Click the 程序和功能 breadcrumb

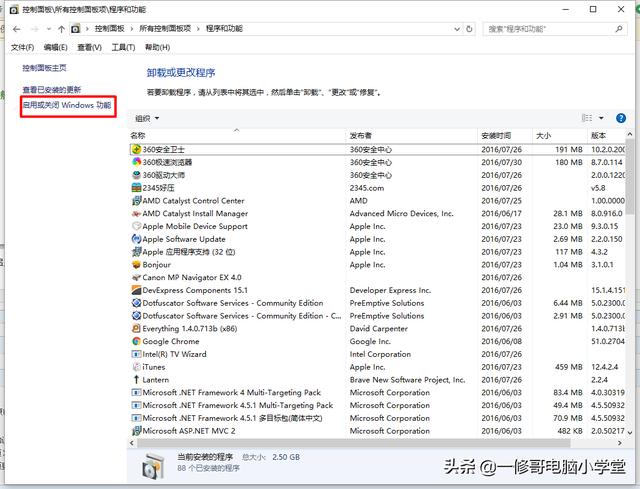pos(224,29)
